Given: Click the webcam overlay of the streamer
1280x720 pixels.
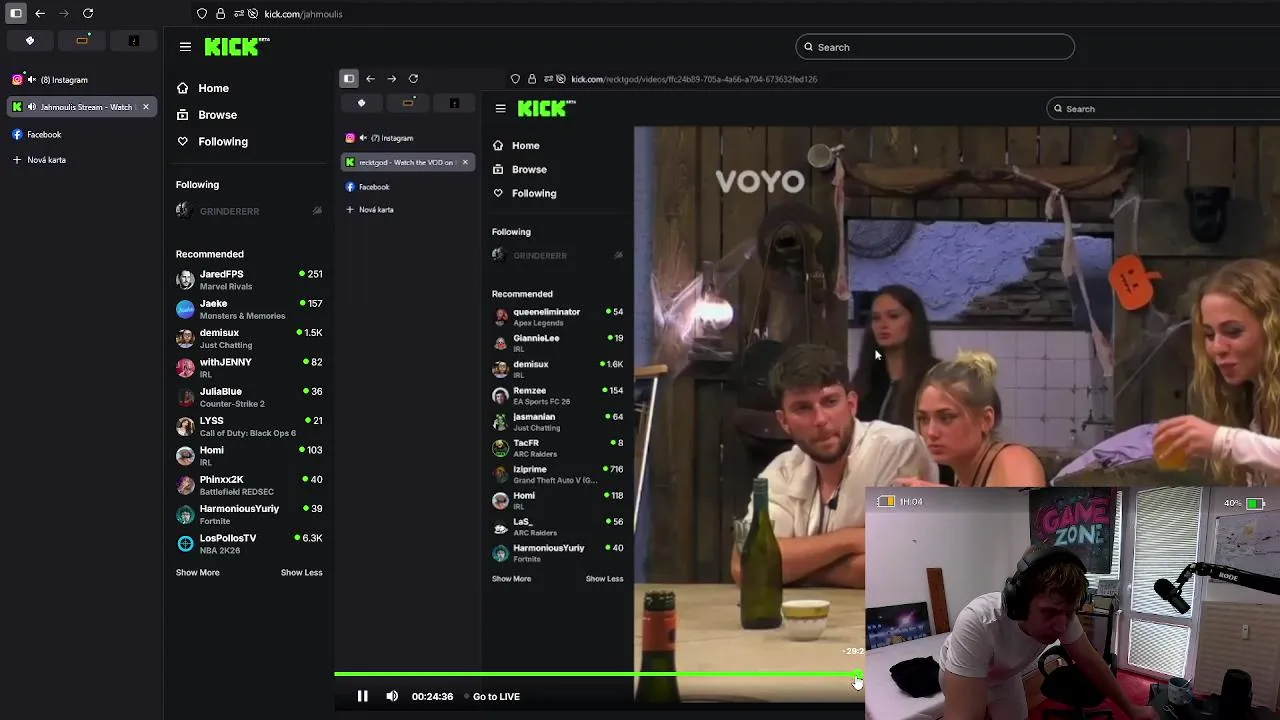Looking at the screenshot, I should (1072, 604).
